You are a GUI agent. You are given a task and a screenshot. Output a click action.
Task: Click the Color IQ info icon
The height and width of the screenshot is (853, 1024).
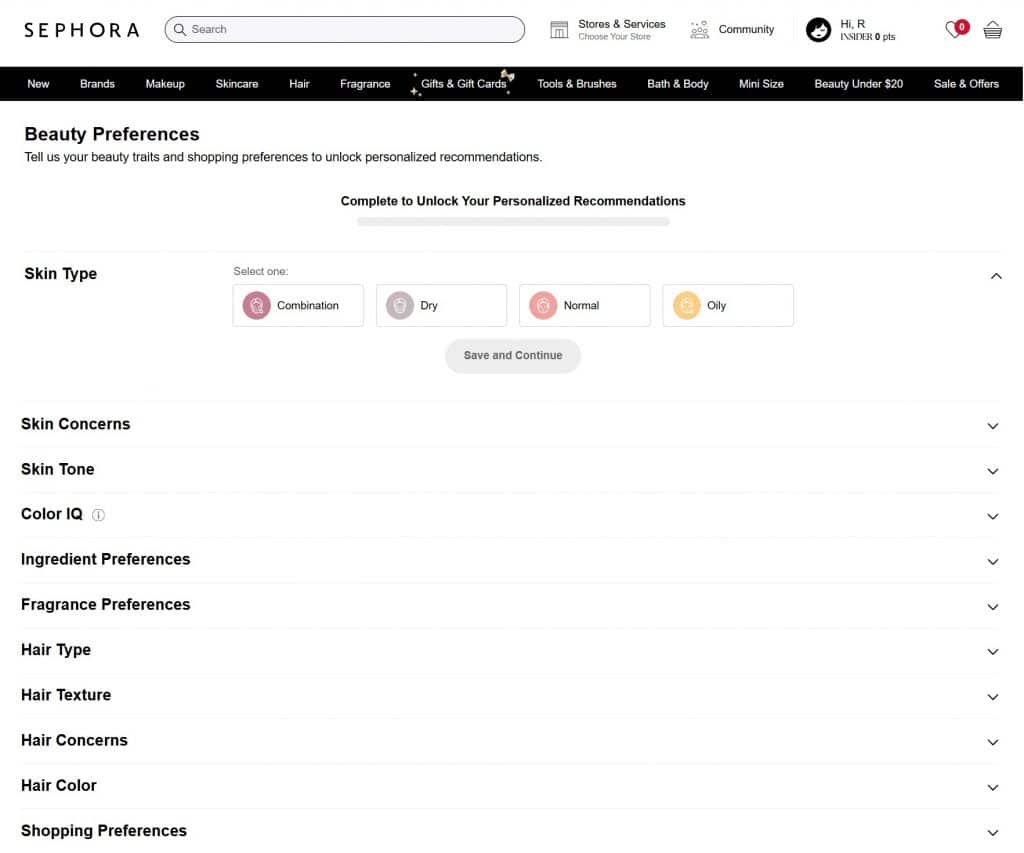pos(98,515)
